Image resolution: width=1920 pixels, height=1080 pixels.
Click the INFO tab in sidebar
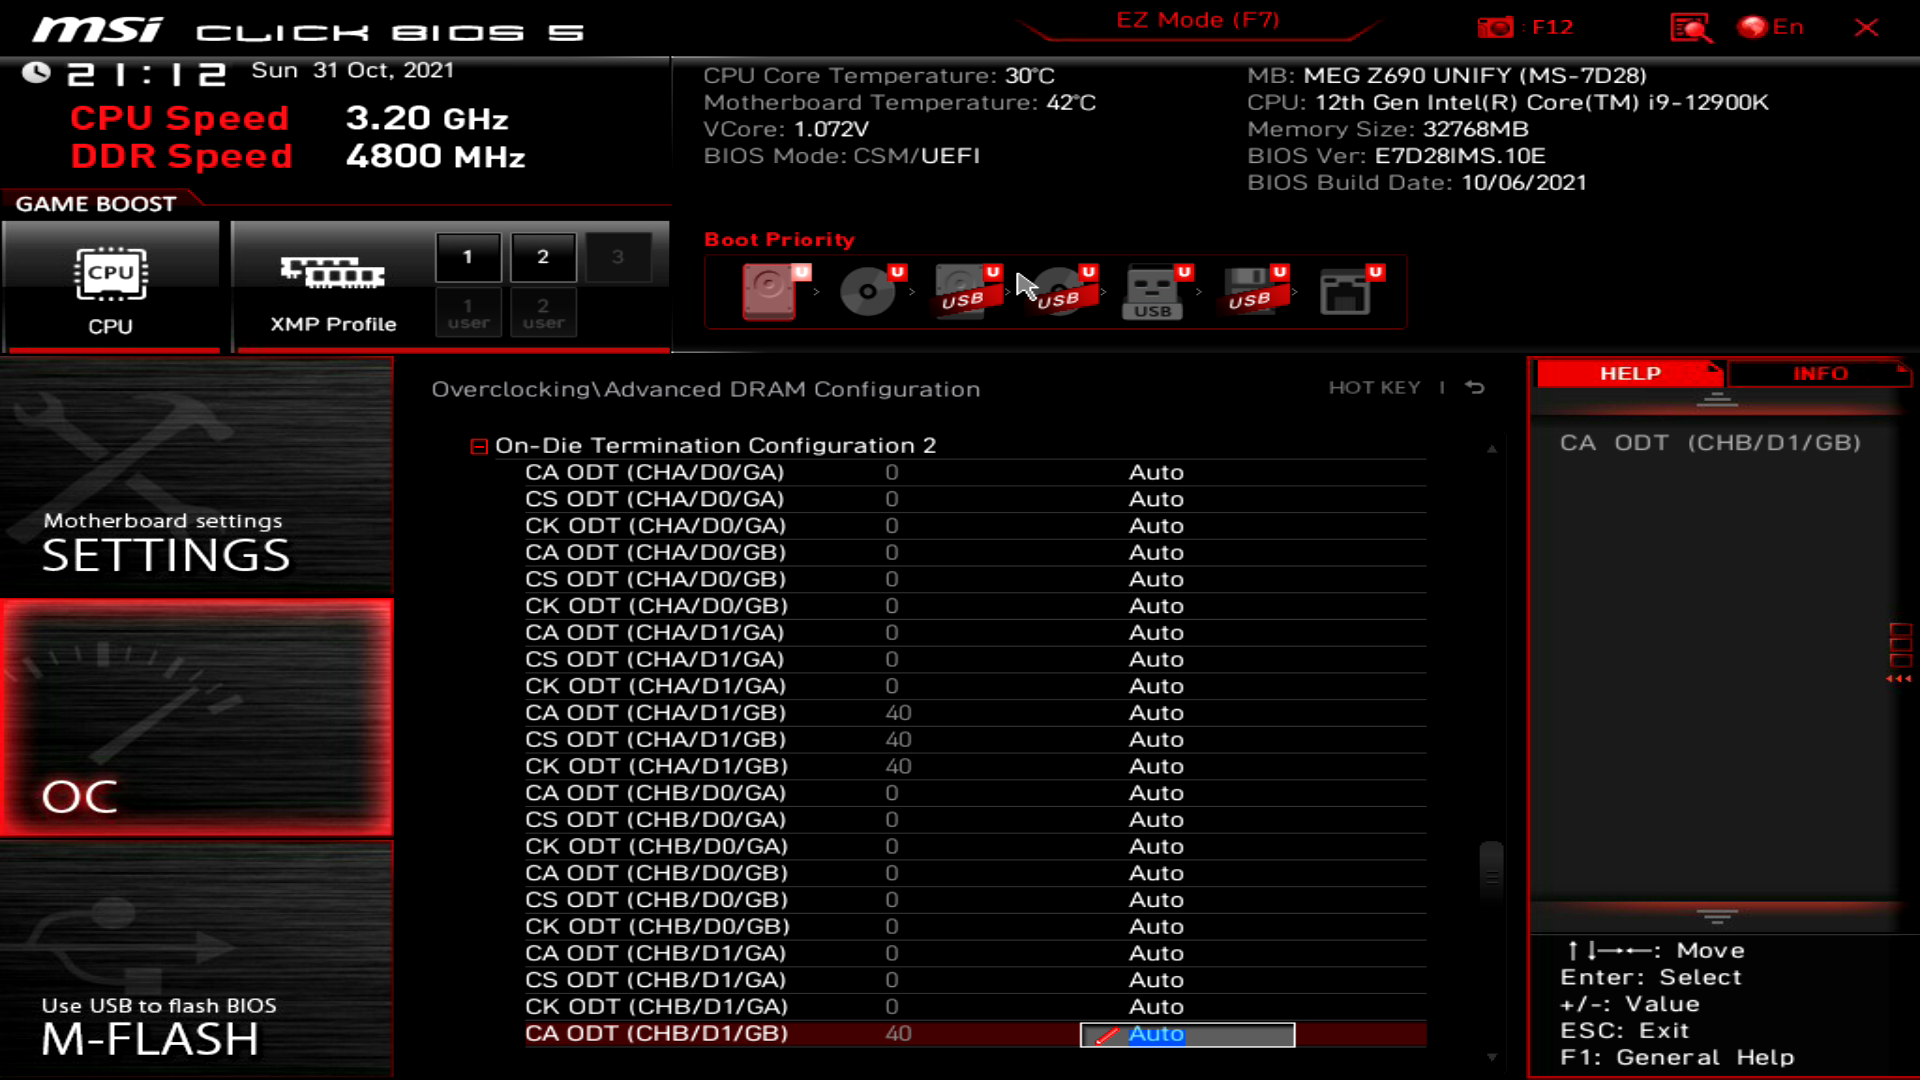pyautogui.click(x=1820, y=373)
